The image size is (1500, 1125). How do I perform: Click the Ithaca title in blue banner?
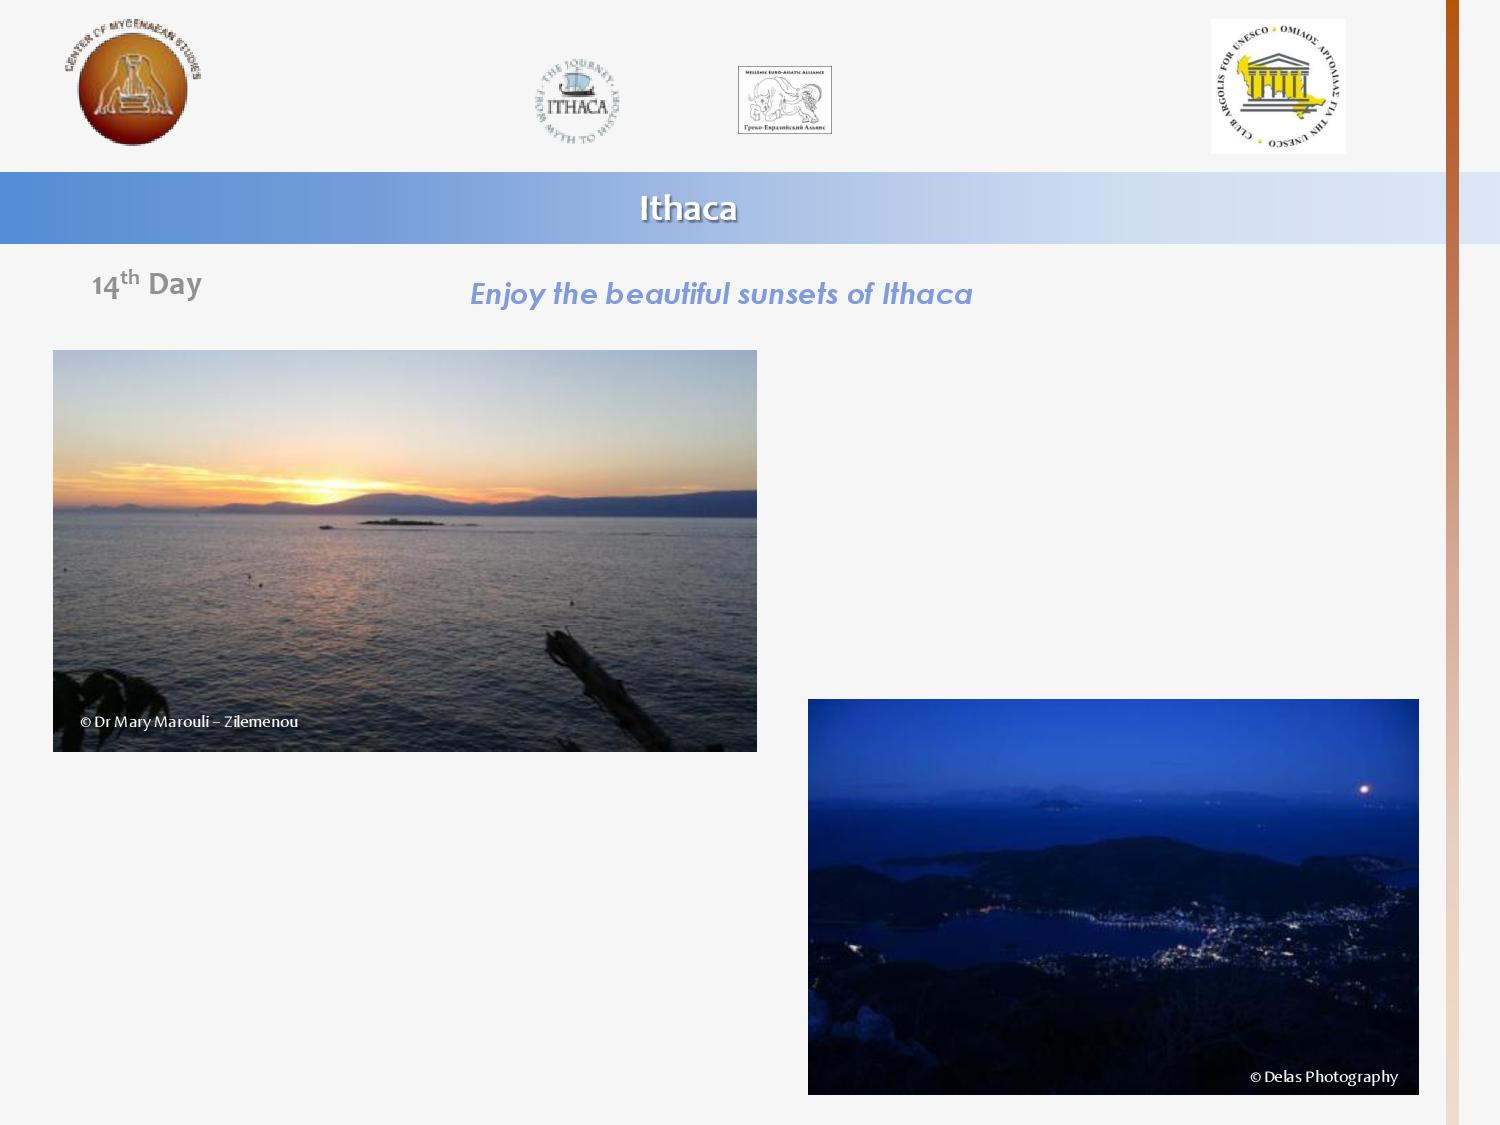tap(688, 208)
